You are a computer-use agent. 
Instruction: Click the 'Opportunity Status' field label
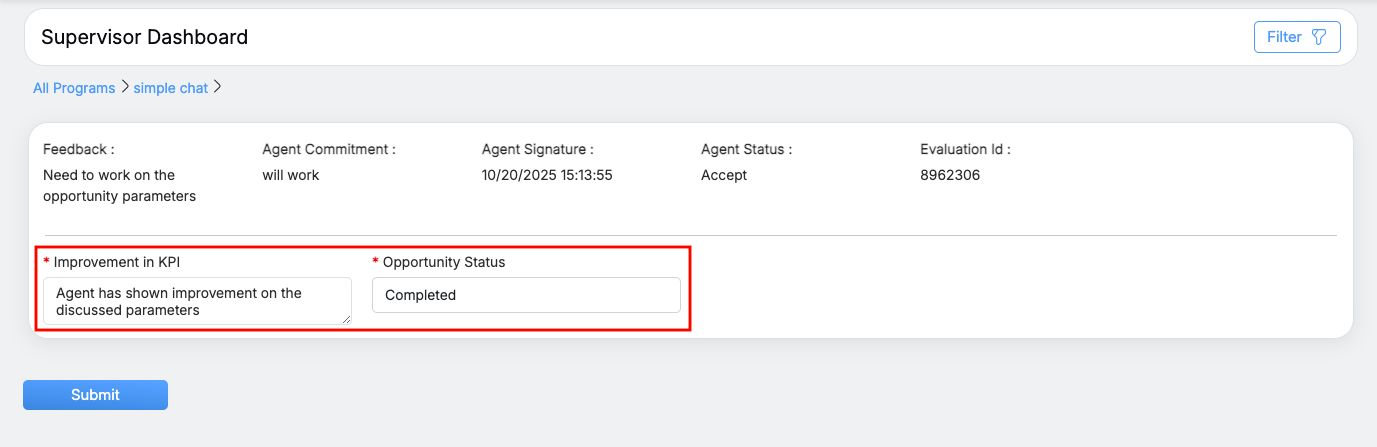pyautogui.click(x=445, y=262)
